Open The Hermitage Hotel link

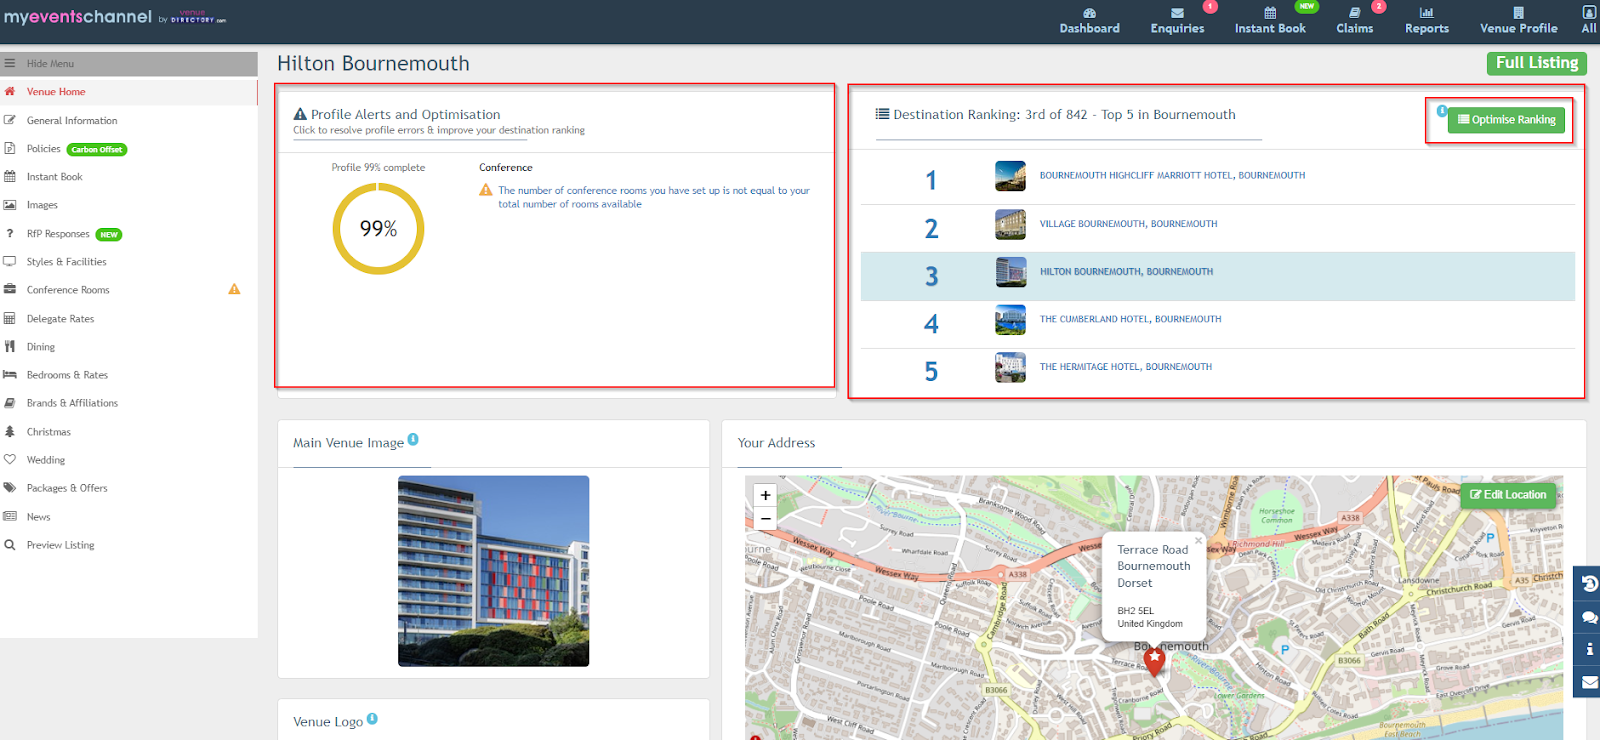pos(1125,367)
